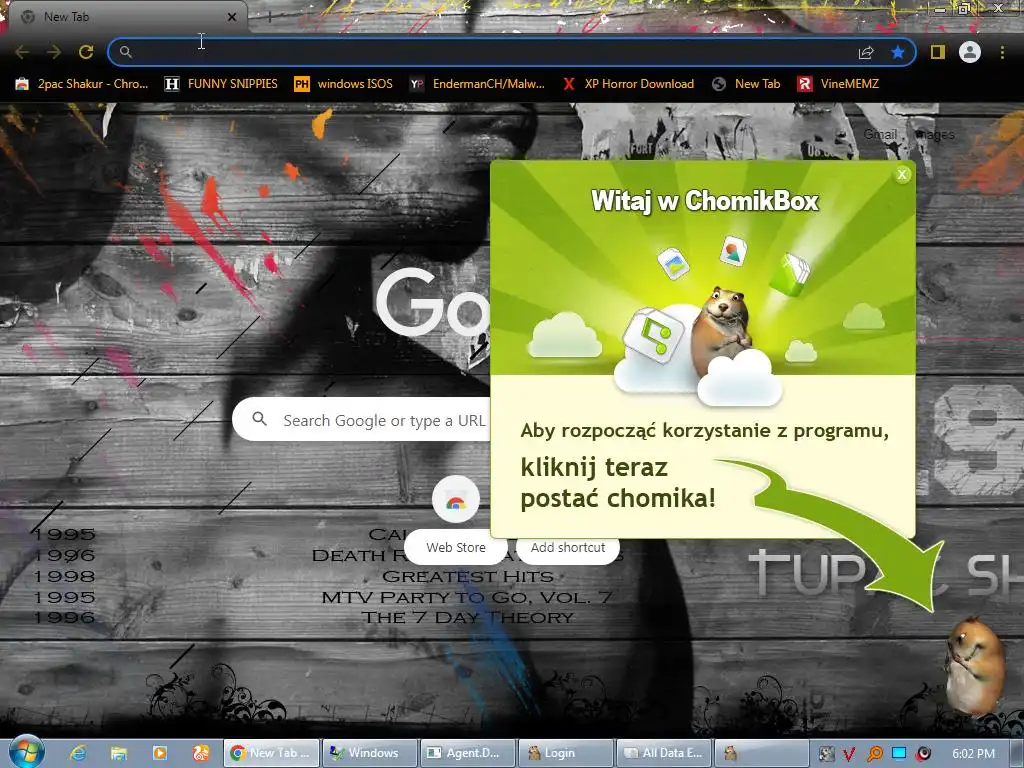Switch to All Data E... taskbar window
1024x768 pixels.
[664, 753]
